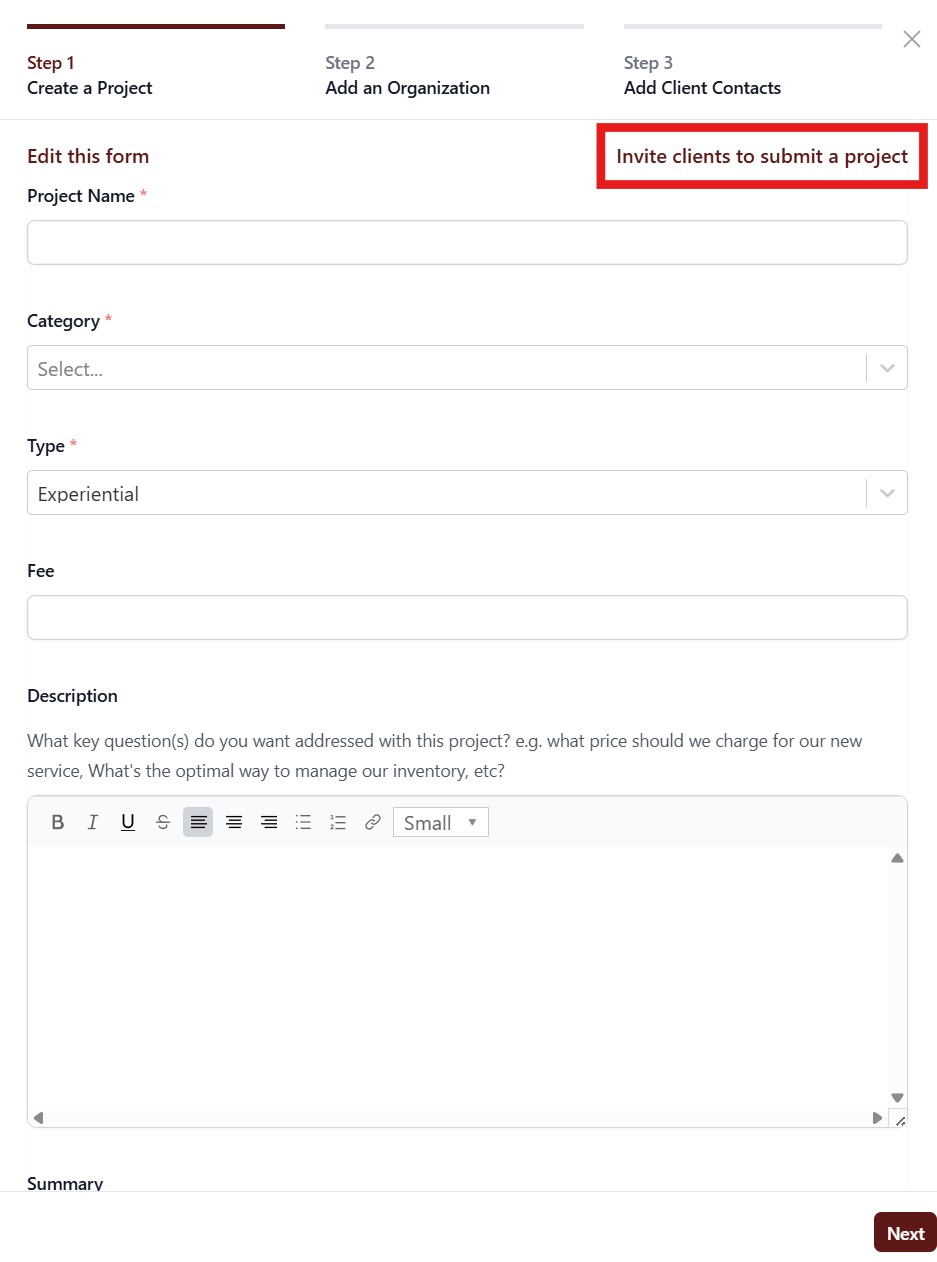Click the Edit this form link
The width and height of the screenshot is (937, 1262).
[x=88, y=156]
